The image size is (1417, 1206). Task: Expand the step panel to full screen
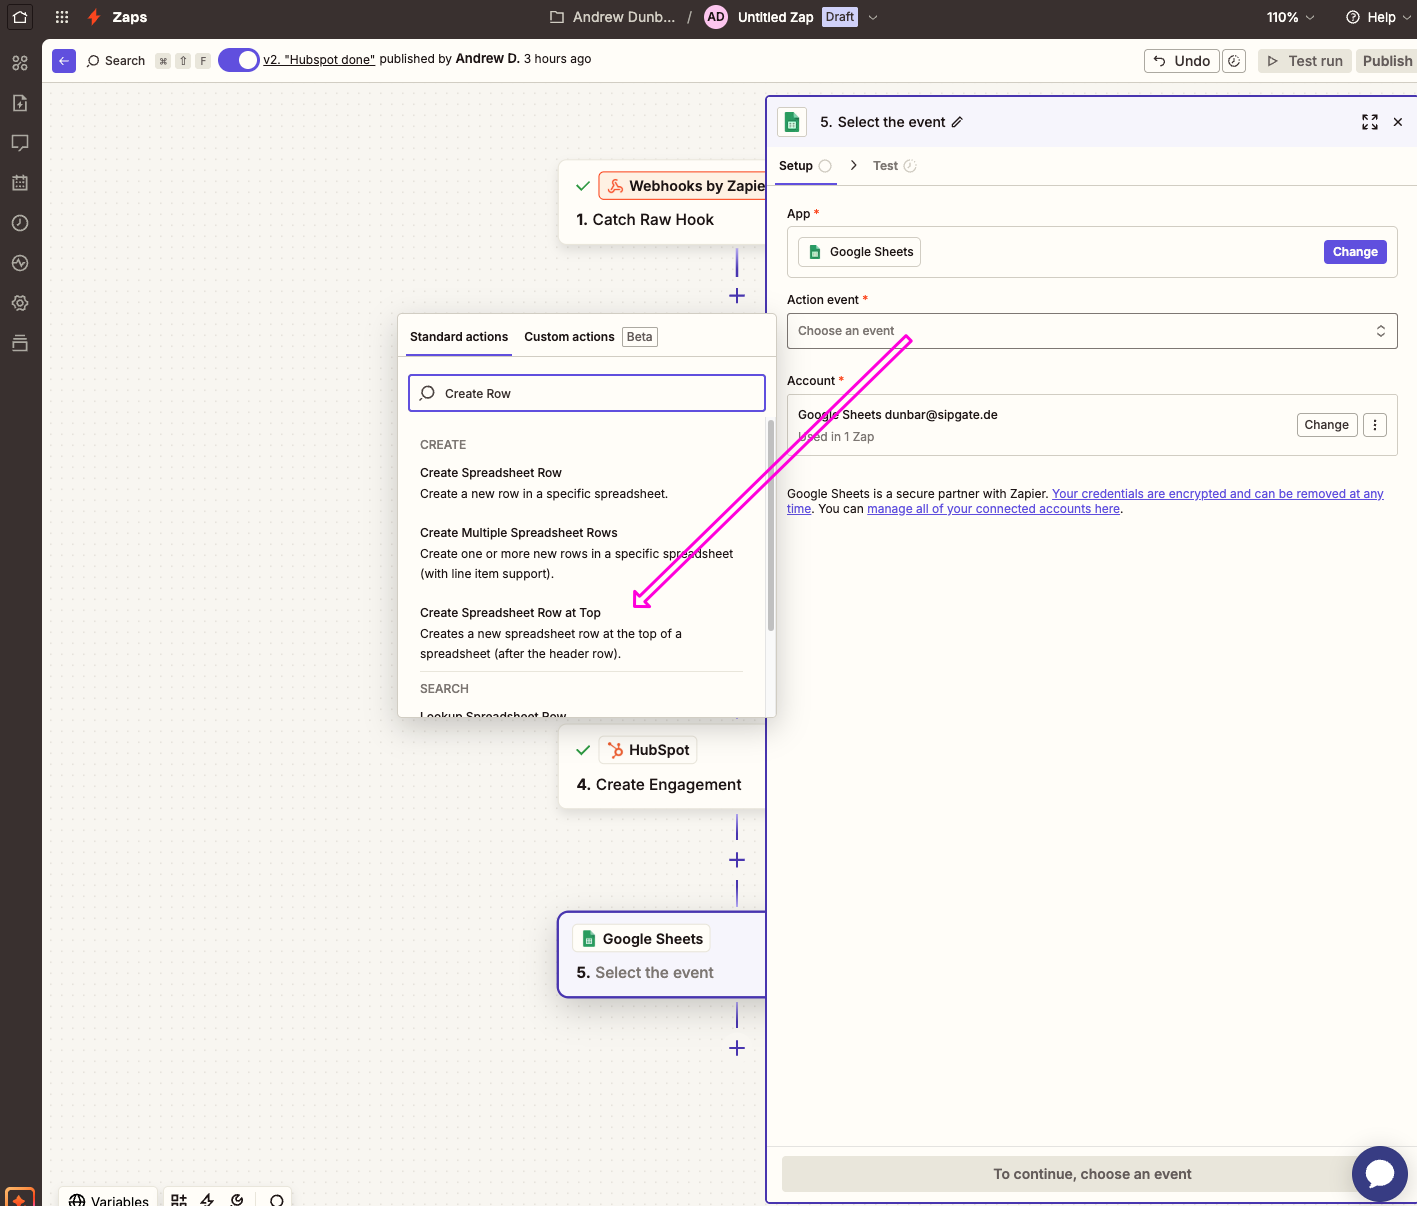point(1370,122)
